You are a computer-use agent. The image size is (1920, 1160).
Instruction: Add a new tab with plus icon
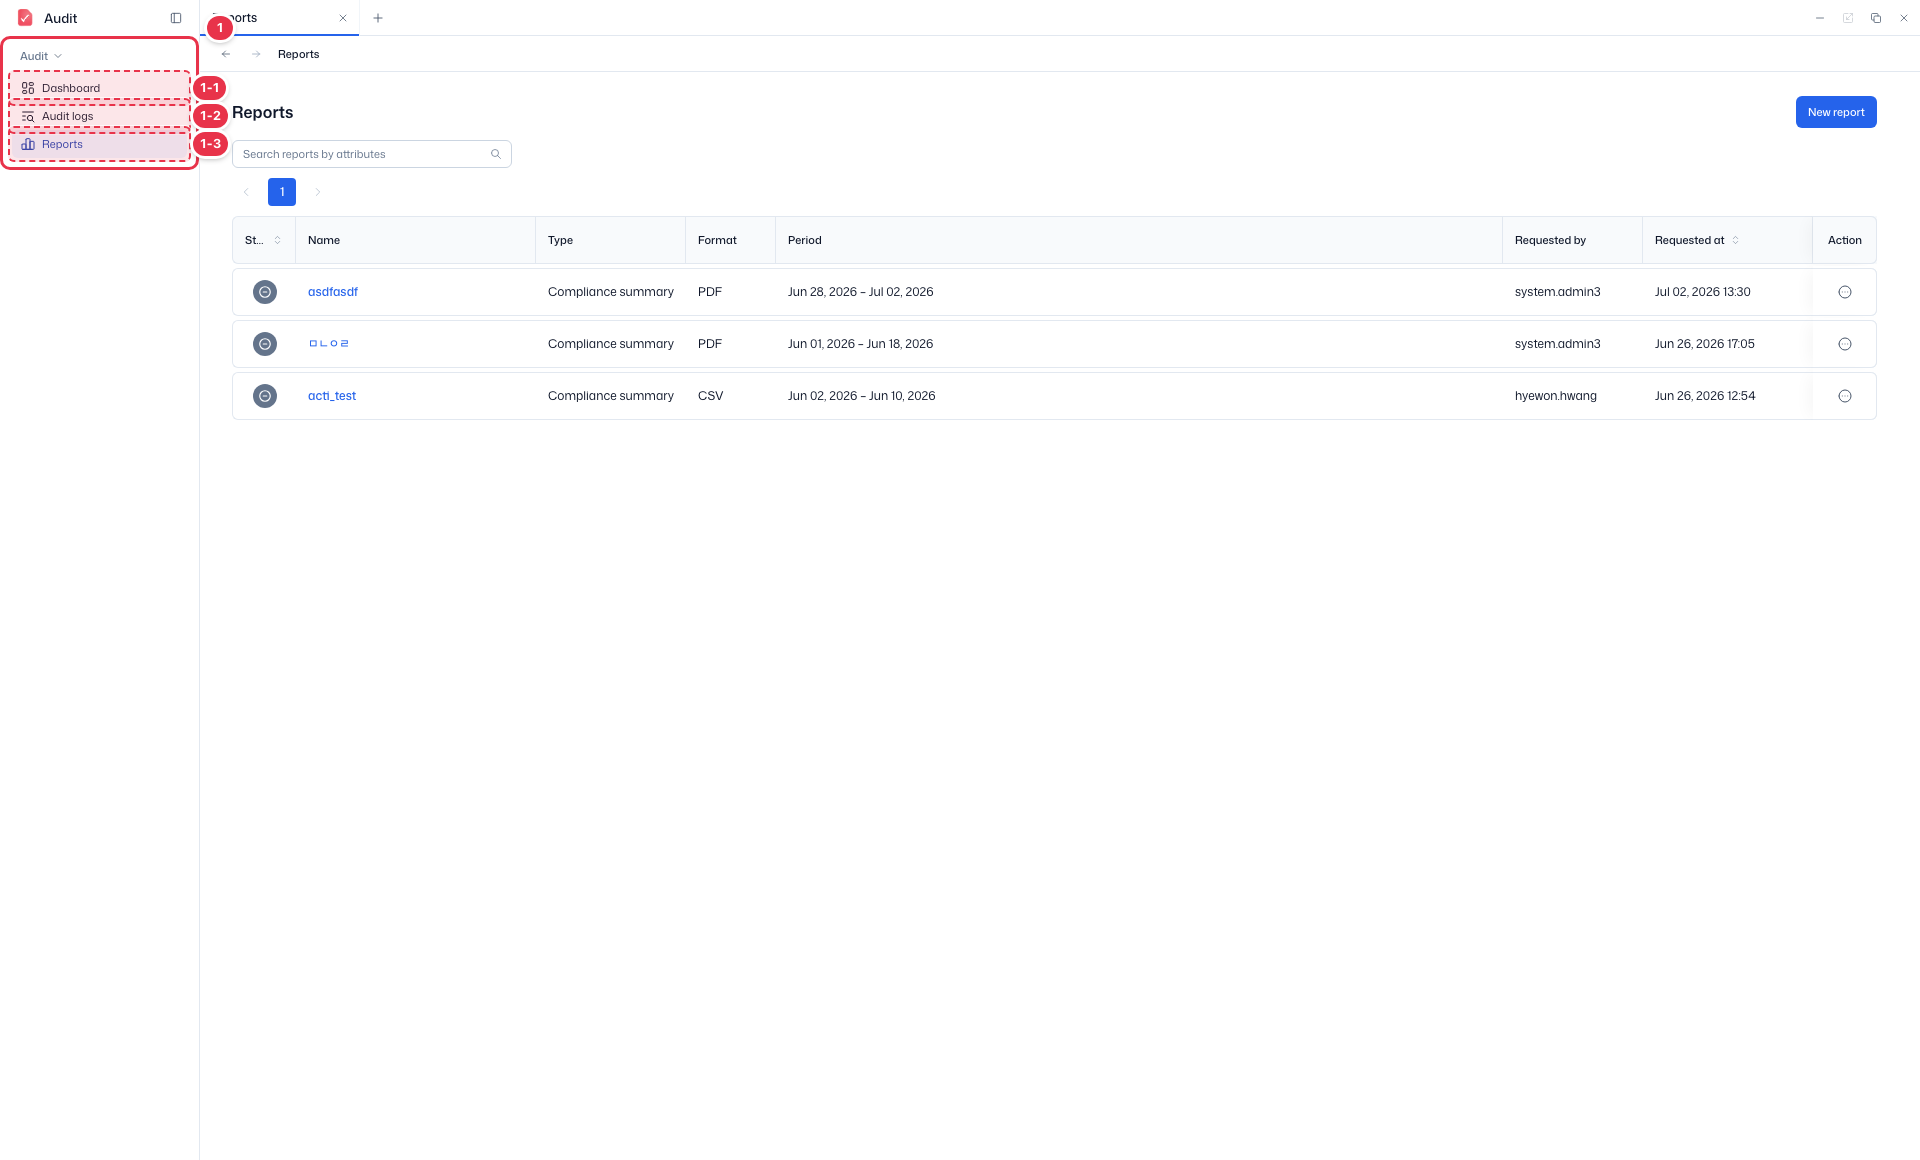coord(378,18)
